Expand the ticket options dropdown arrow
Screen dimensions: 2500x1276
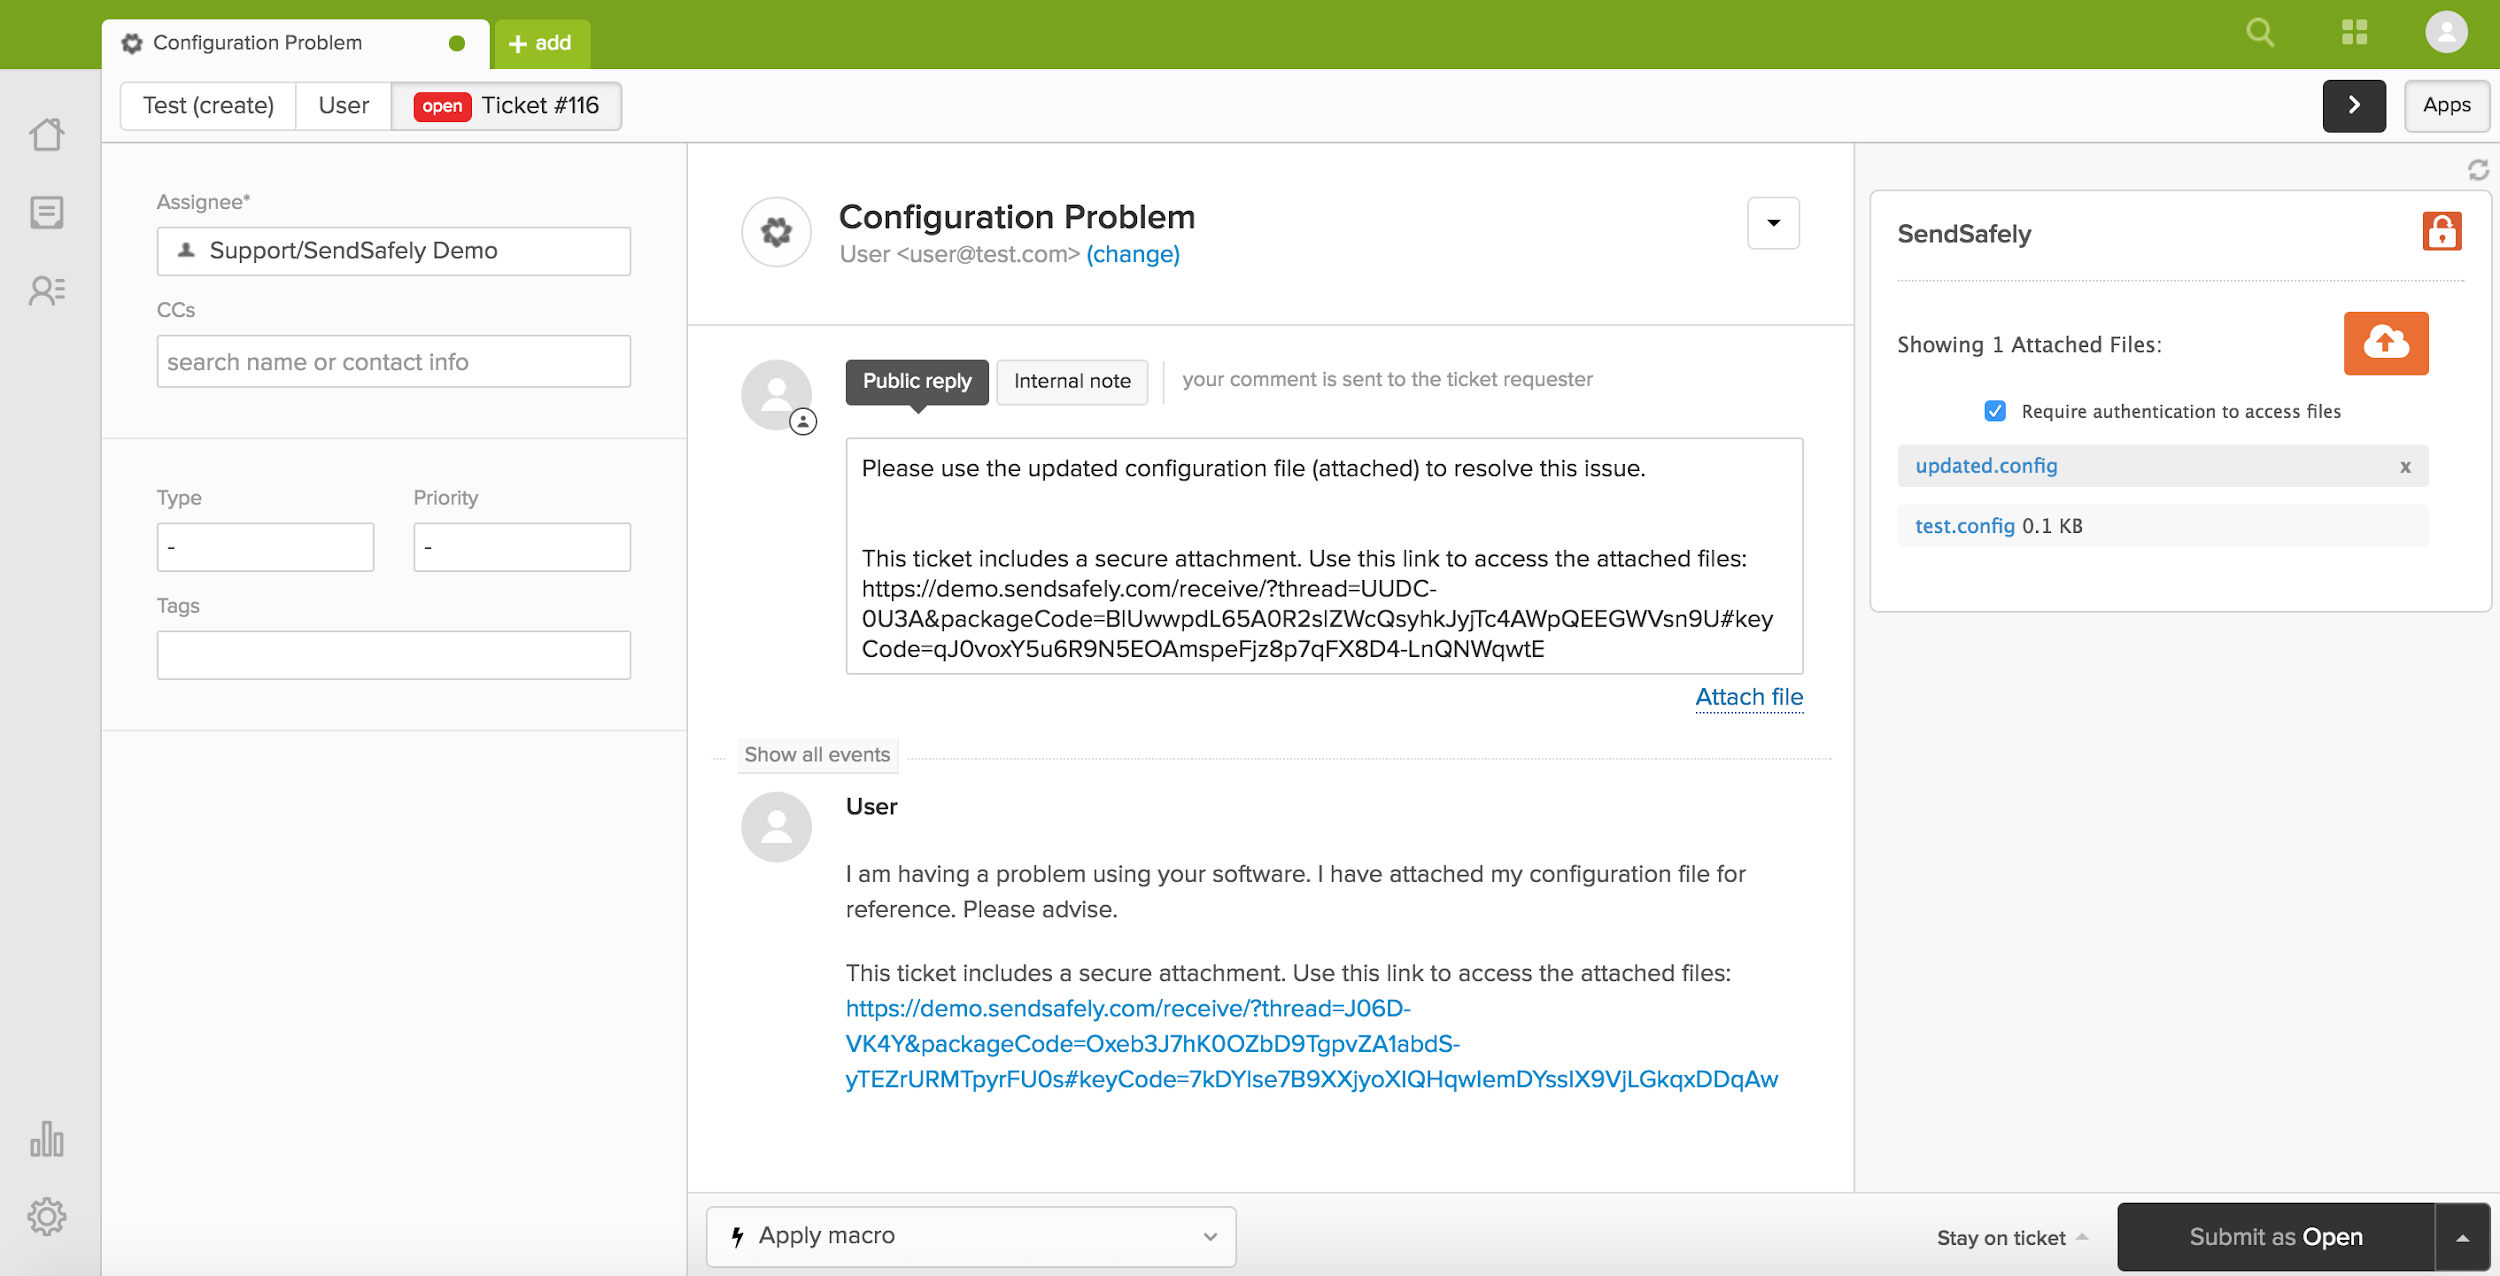1773,223
